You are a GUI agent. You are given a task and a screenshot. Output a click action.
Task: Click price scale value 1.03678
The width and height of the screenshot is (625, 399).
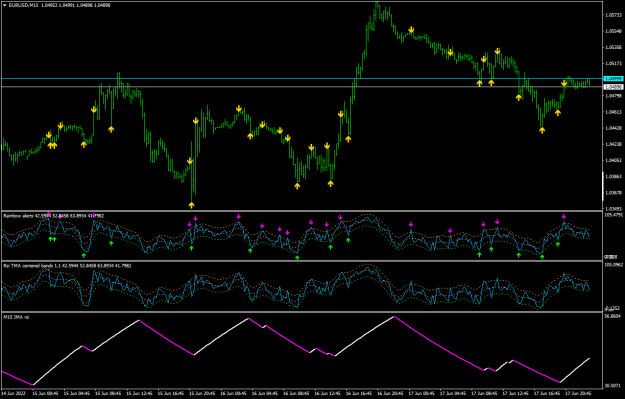tap(613, 193)
